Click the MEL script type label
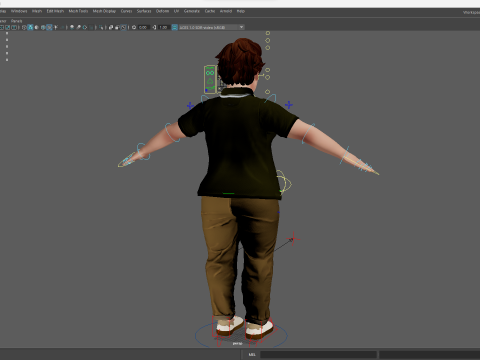 click(252, 354)
